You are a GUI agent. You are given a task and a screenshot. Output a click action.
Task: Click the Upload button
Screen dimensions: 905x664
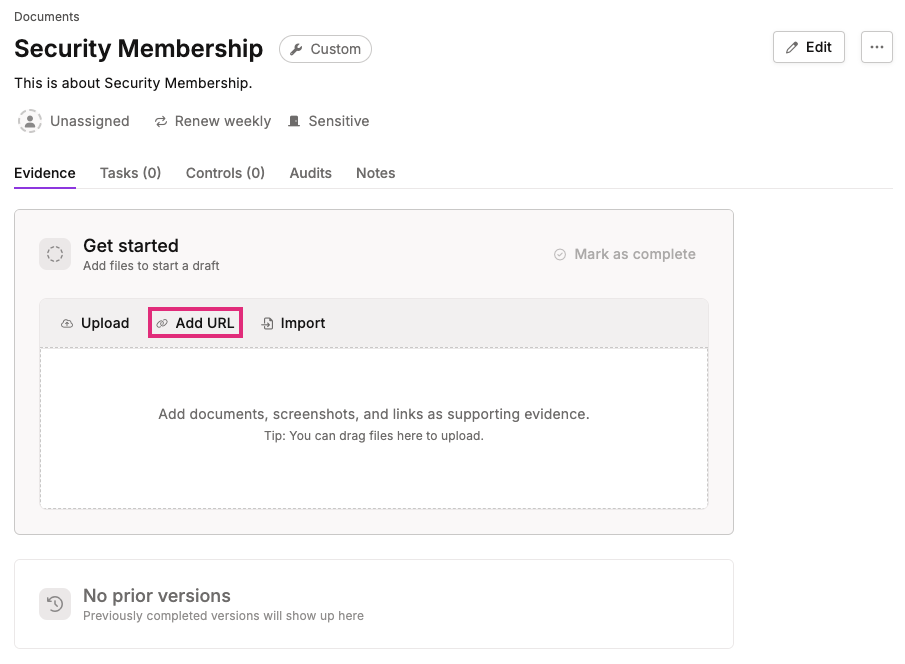95,323
